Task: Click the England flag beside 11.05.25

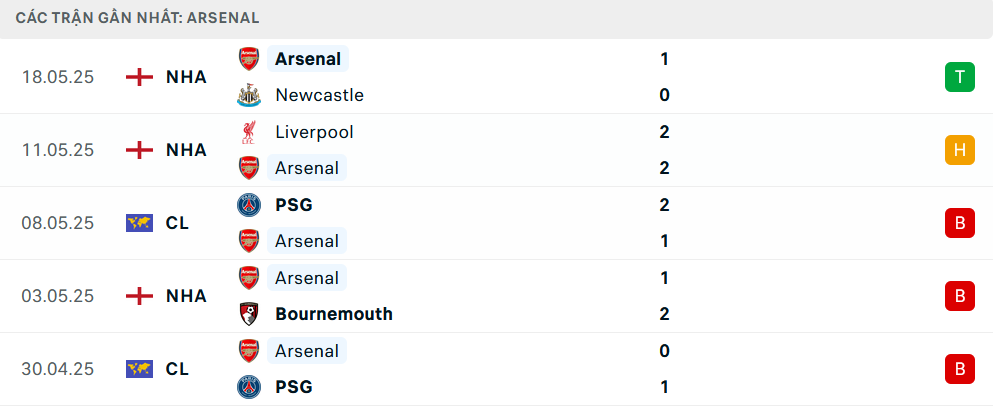Action: coord(139,150)
